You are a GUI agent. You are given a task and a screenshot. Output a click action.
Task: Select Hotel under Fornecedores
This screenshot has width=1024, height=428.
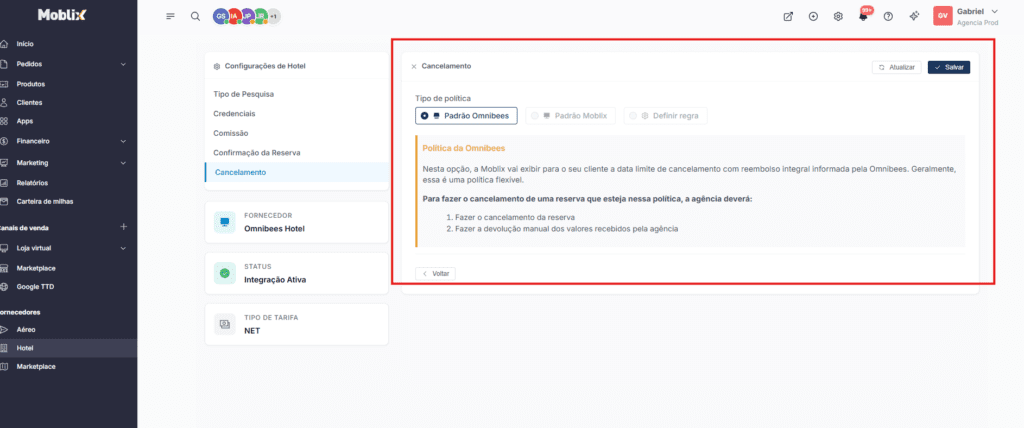(69, 348)
